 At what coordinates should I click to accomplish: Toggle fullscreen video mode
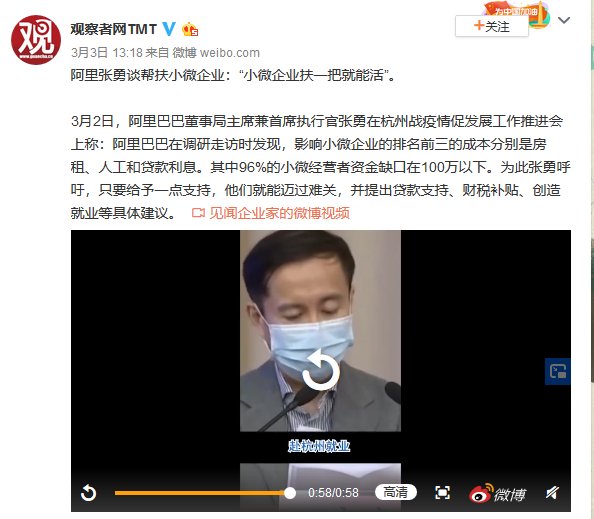tap(442, 492)
